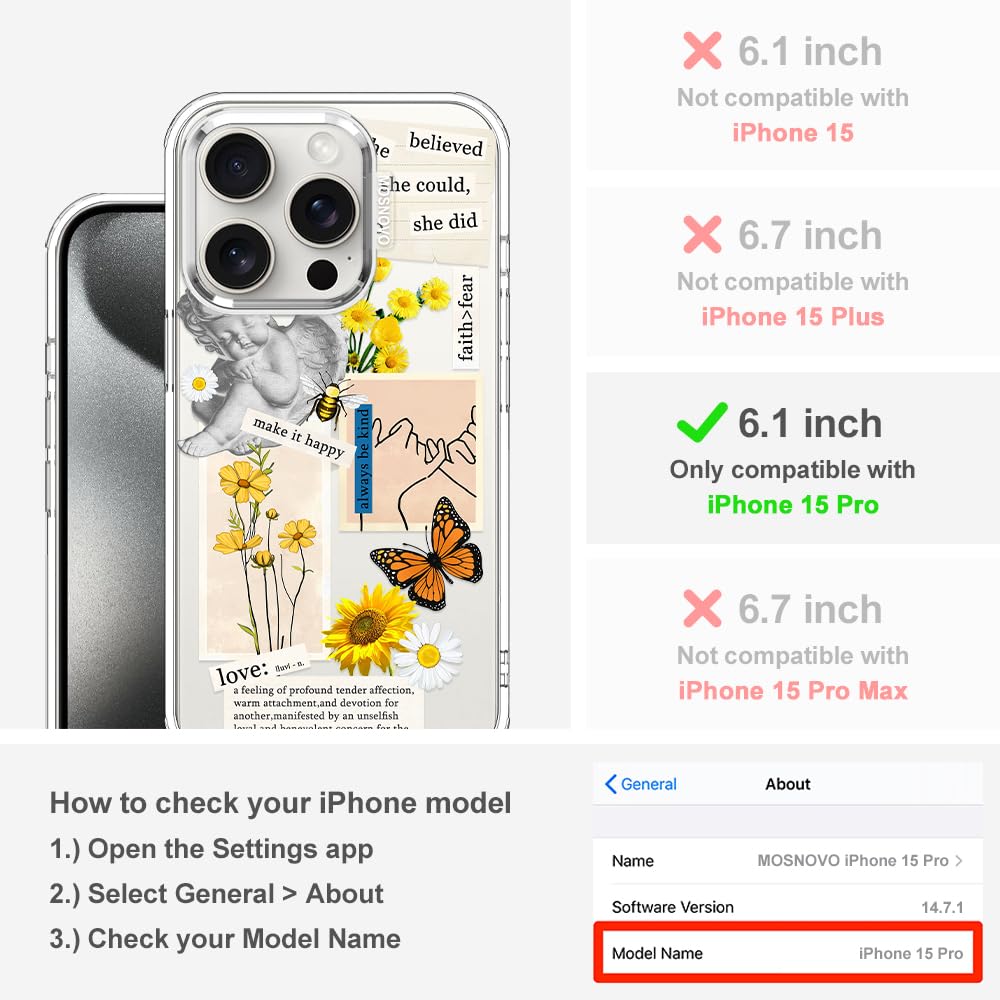Click the red X beside iPhone 15 Plus
This screenshot has height=1000, width=1000.
[702, 235]
